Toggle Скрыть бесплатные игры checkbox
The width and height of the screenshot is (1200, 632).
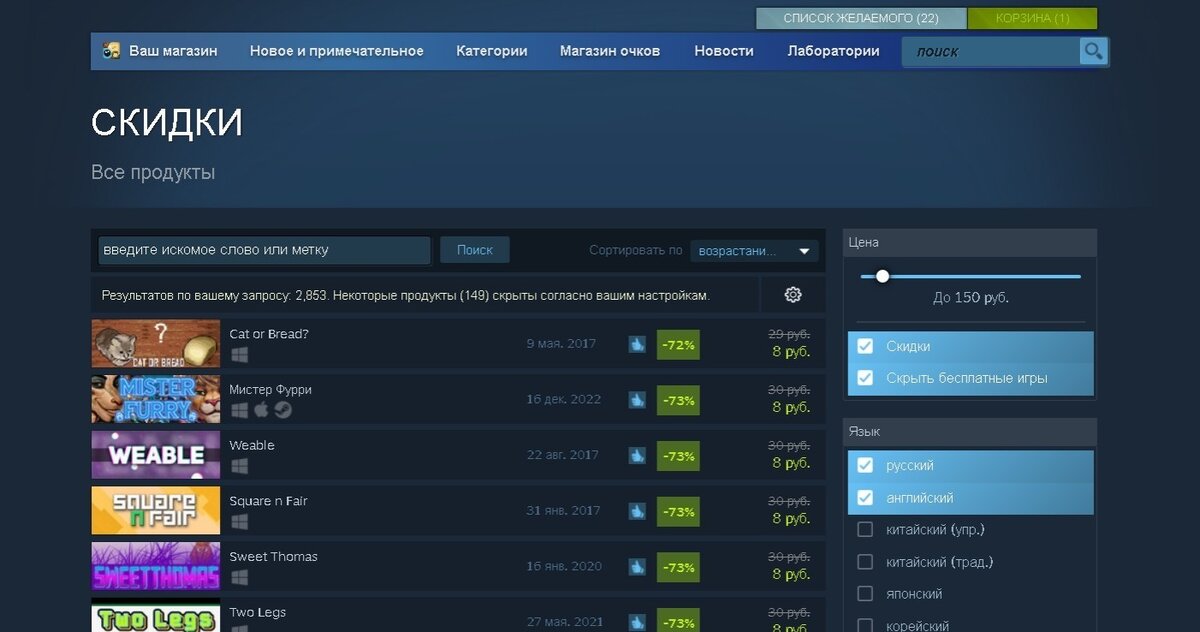click(866, 378)
